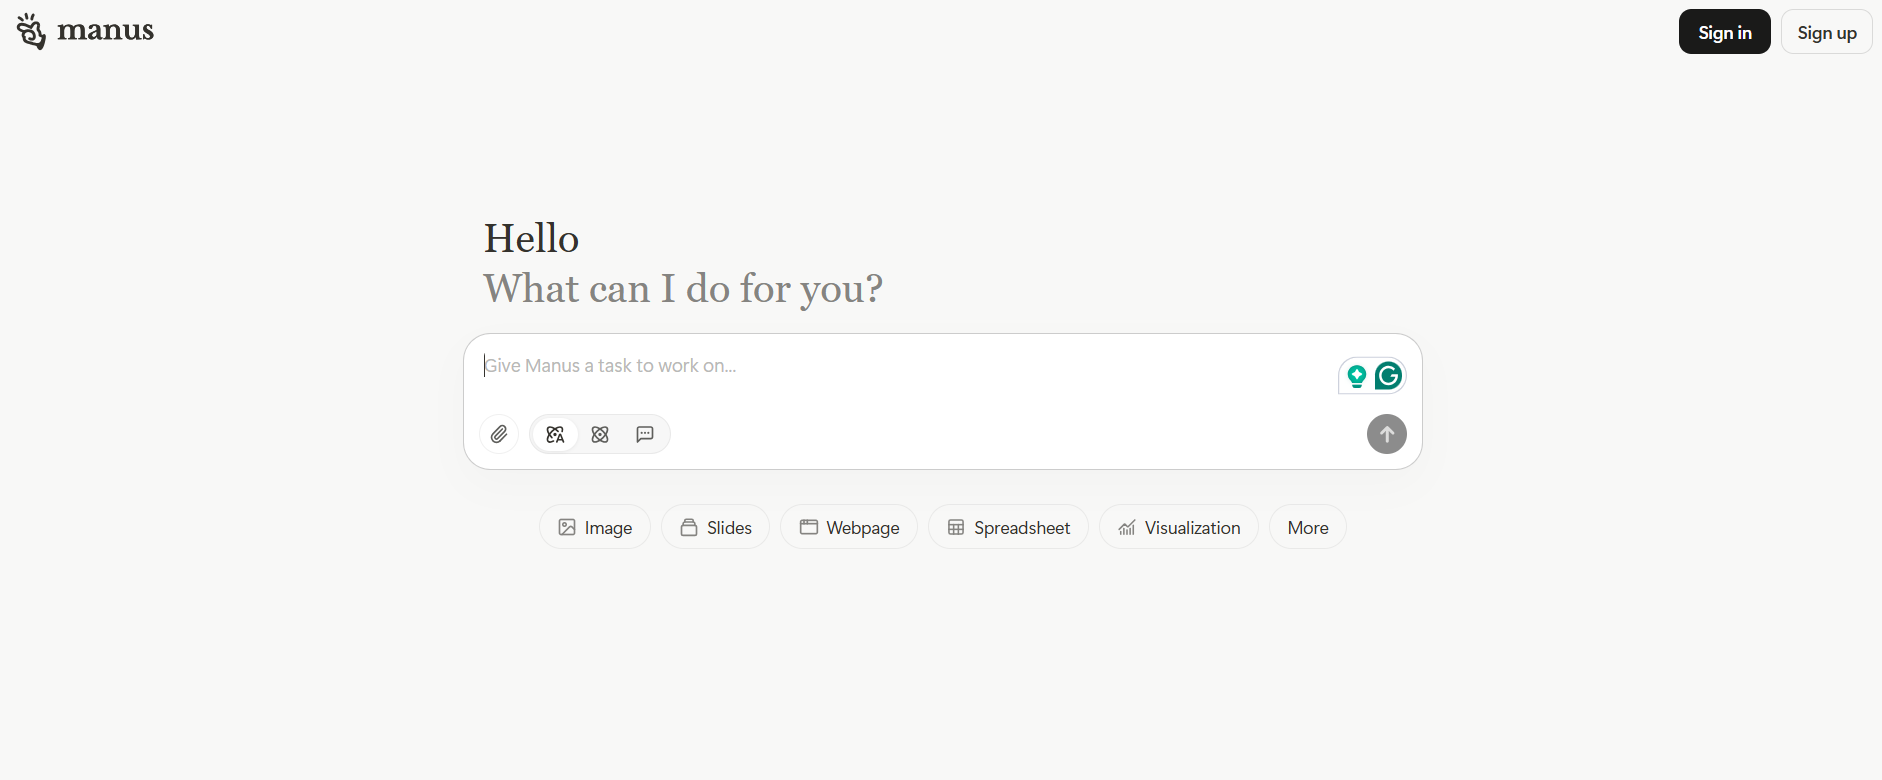Click the Sign up button
This screenshot has height=780, width=1882.
click(1827, 32)
